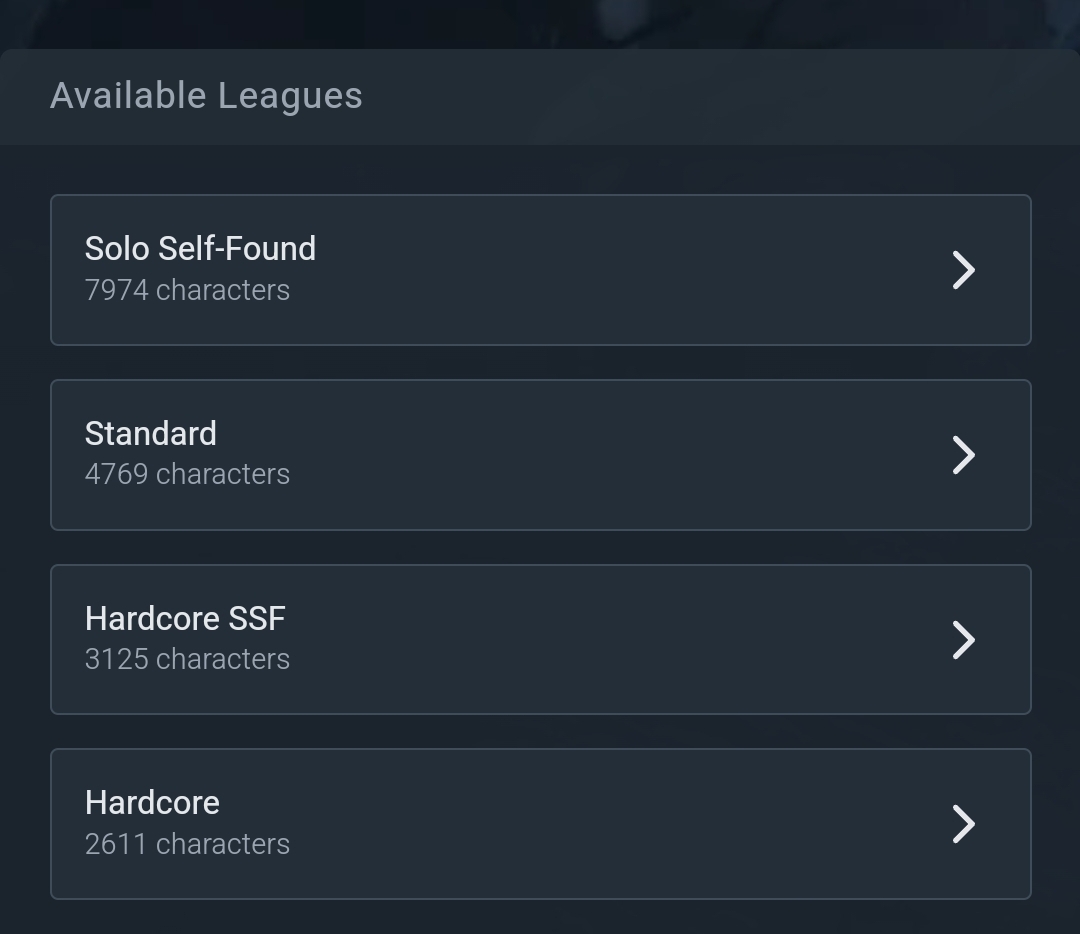
Task: Select the league with the fewest characters
Action: [541, 824]
